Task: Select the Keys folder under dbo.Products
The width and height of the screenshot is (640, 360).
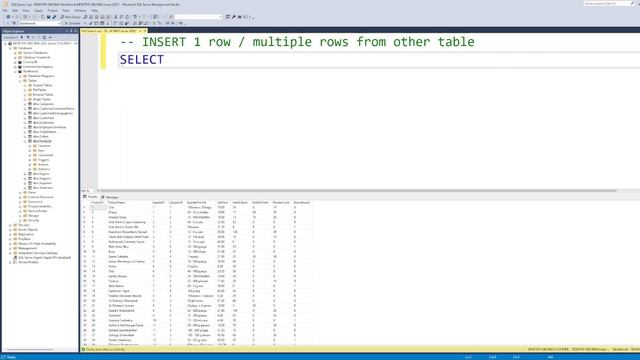Action: tap(41, 151)
